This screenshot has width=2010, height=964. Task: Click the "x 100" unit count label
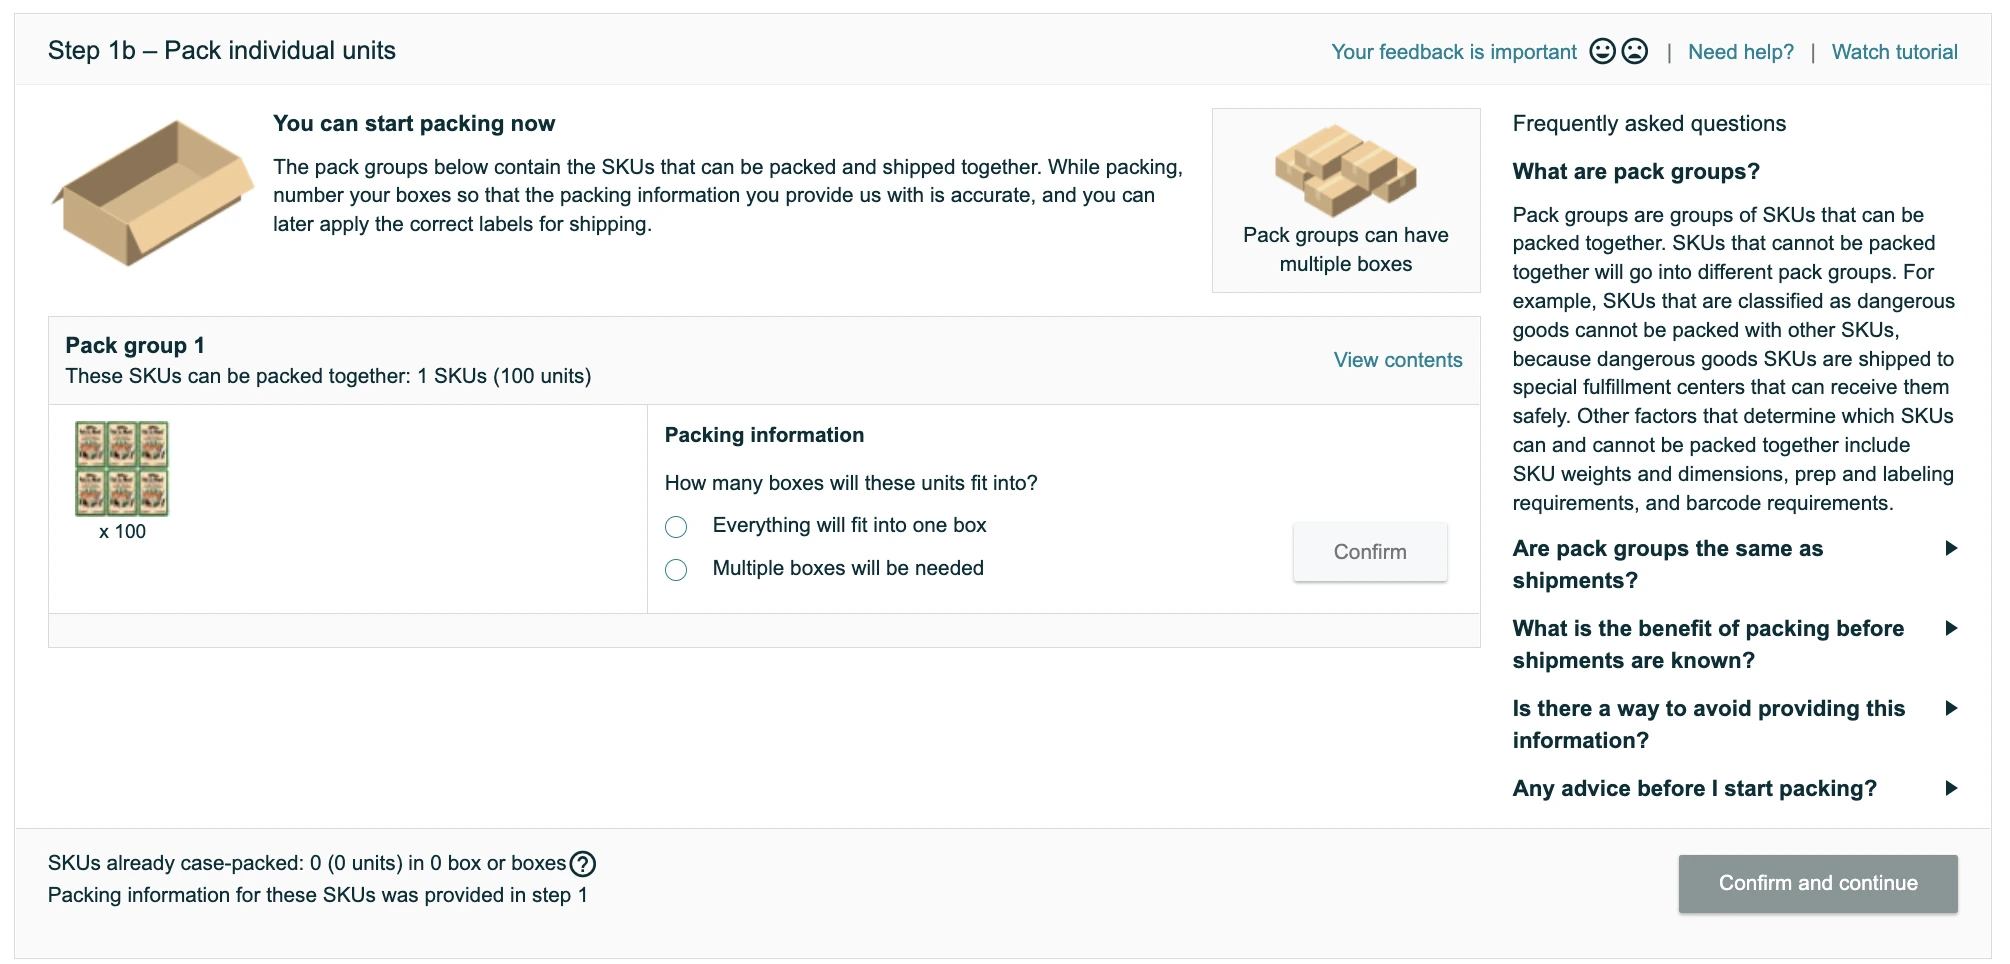tap(122, 531)
